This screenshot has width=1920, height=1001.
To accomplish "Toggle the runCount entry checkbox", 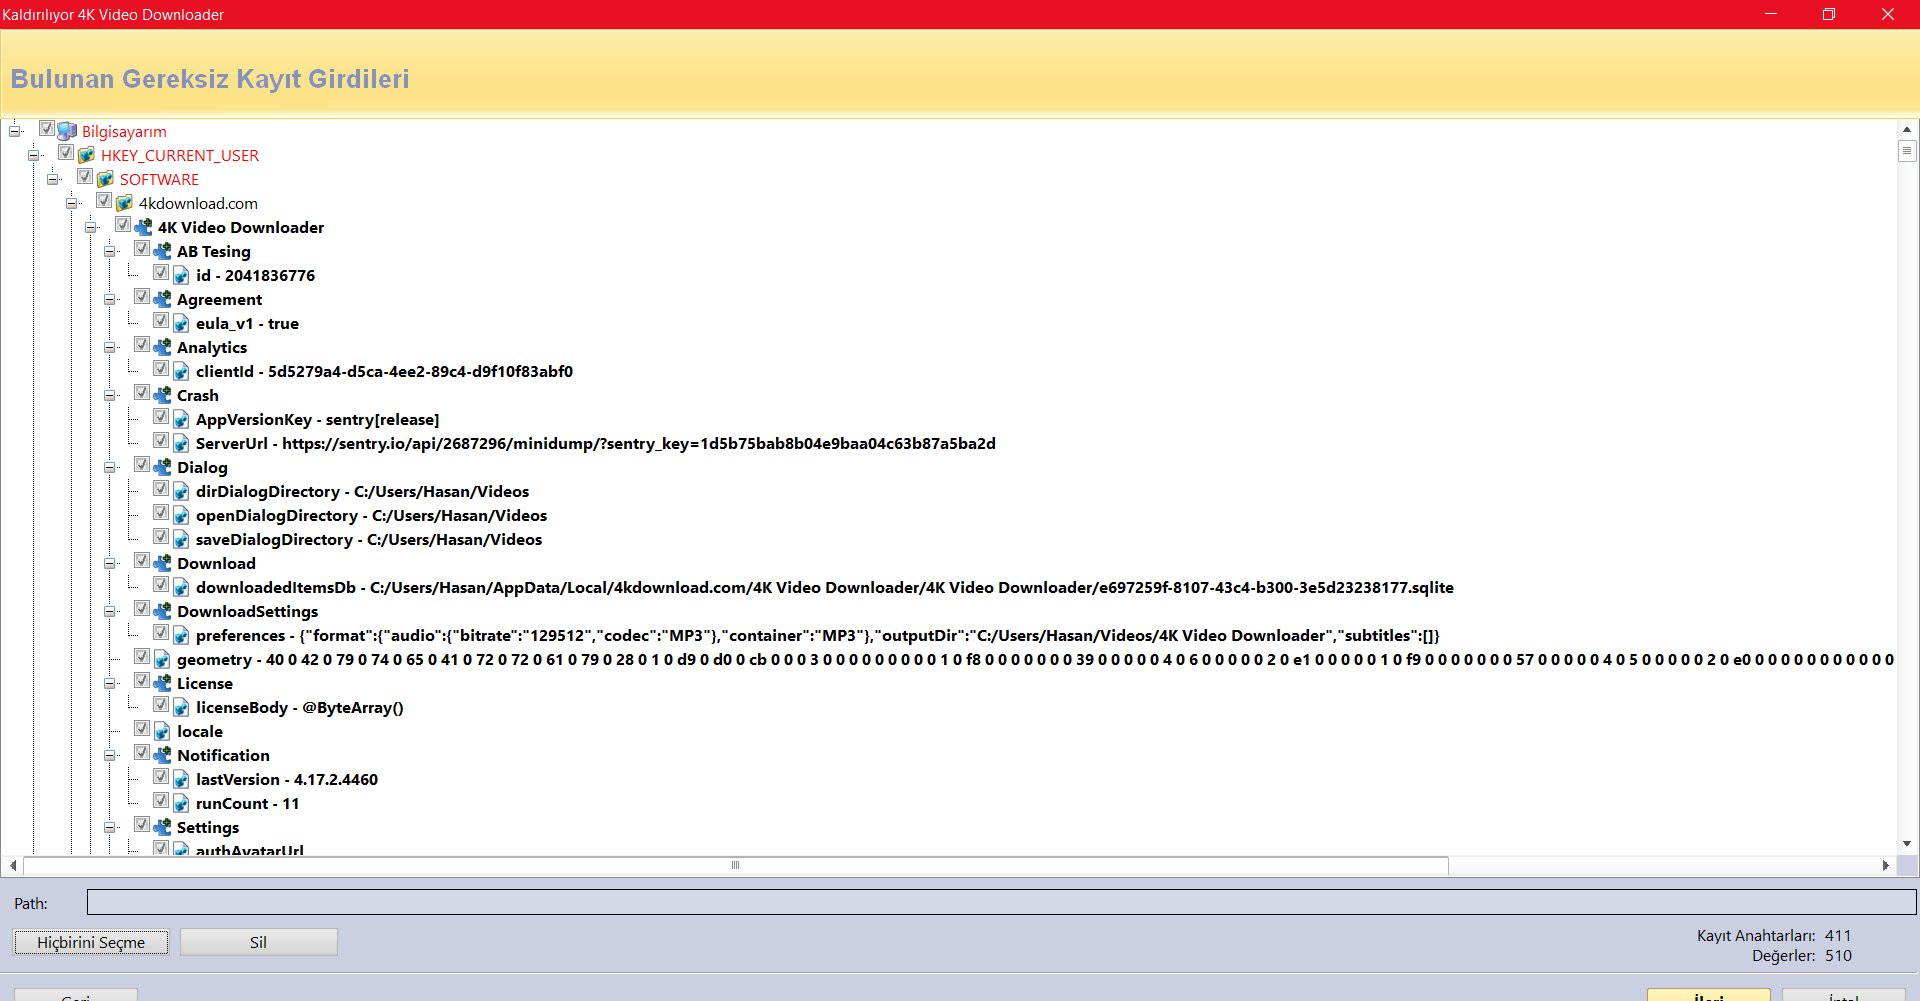I will click(161, 800).
